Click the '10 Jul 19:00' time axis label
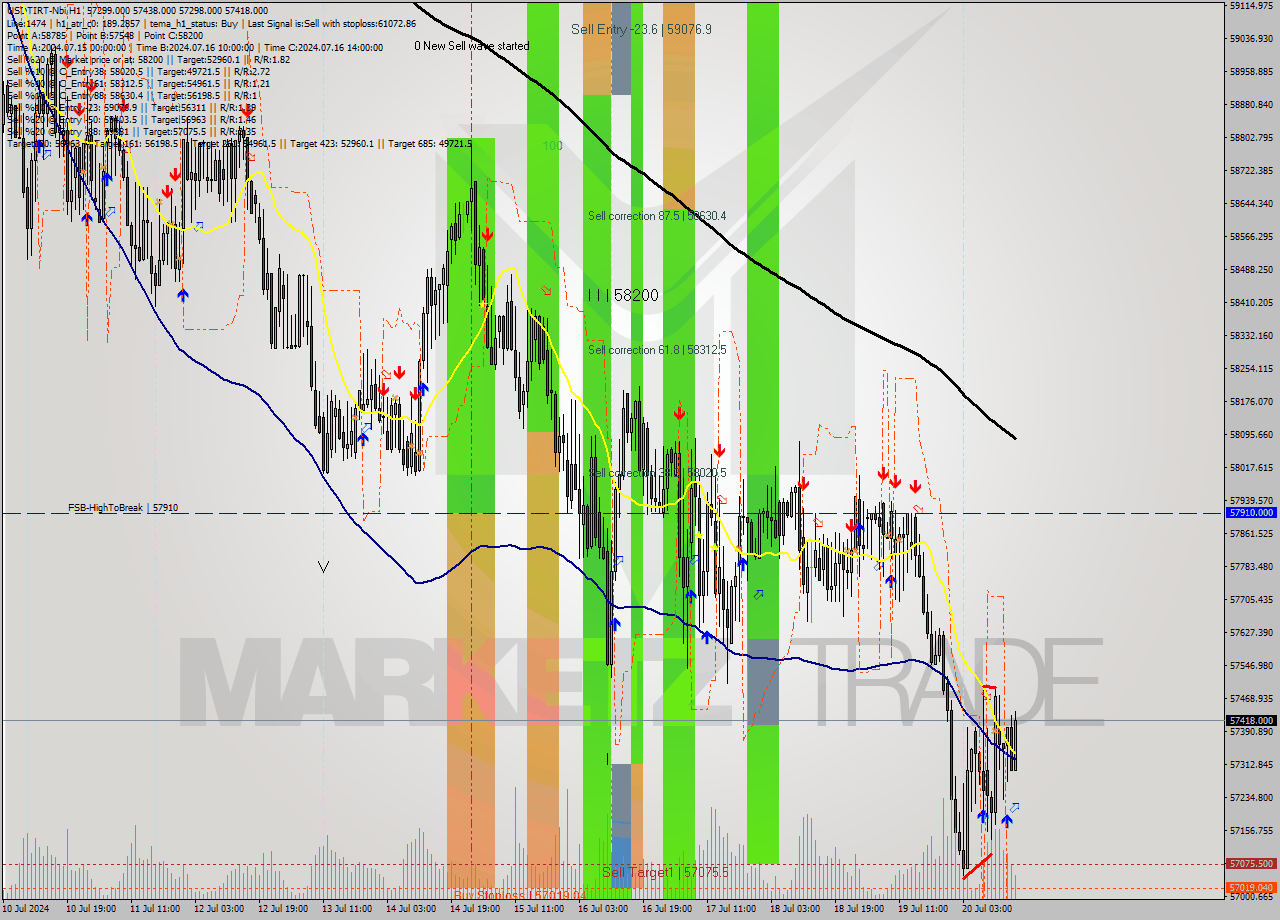The image size is (1280, 920). pyautogui.click(x=91, y=909)
